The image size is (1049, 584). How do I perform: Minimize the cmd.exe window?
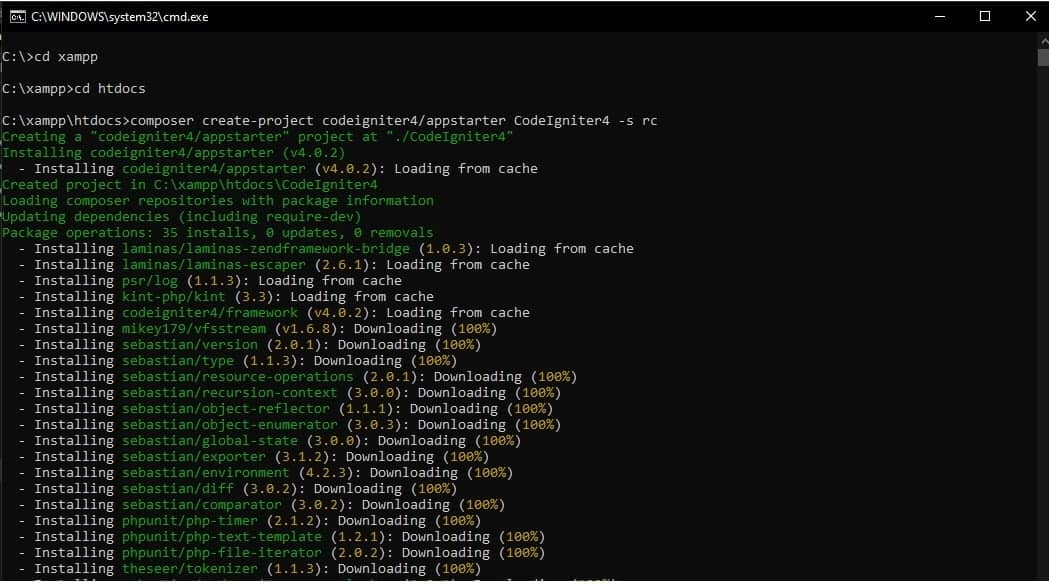940,17
